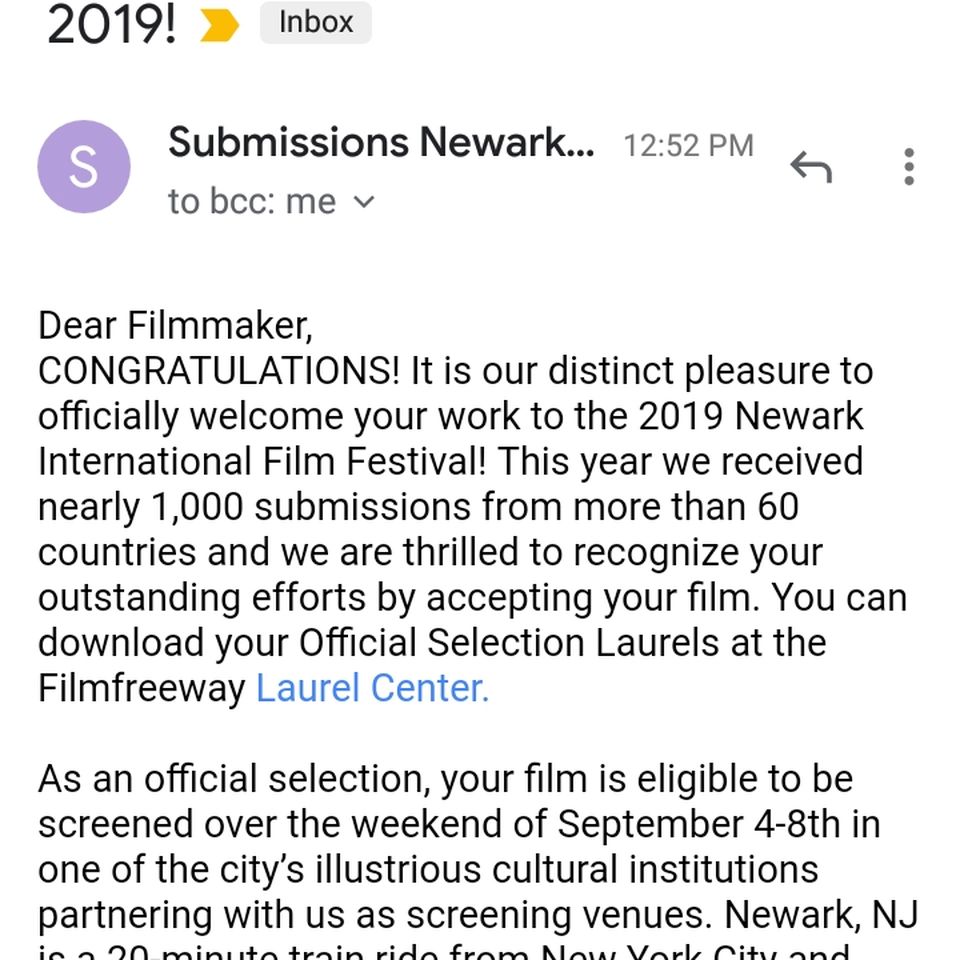The image size is (960, 960).
Task: Click 'Newark, NJ' in the body text
Action: (821, 915)
